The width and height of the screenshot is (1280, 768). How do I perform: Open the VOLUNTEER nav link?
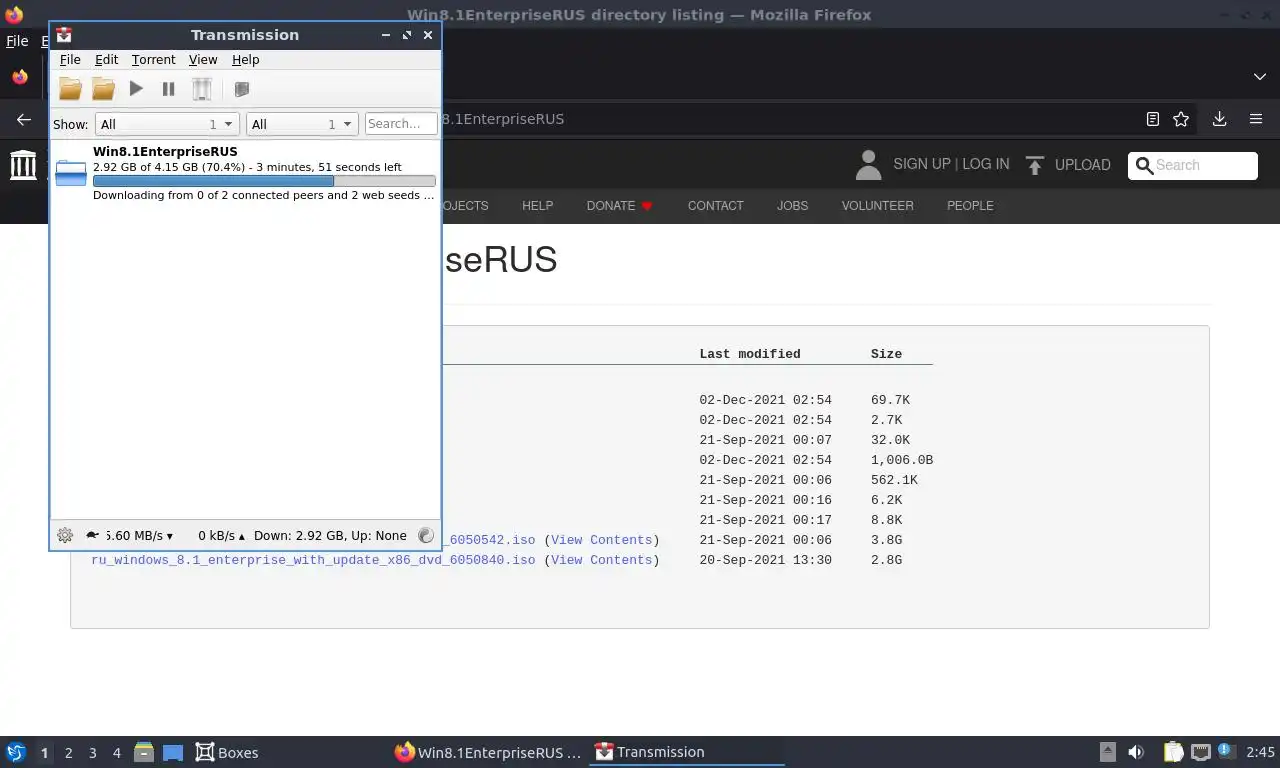pyautogui.click(x=877, y=206)
